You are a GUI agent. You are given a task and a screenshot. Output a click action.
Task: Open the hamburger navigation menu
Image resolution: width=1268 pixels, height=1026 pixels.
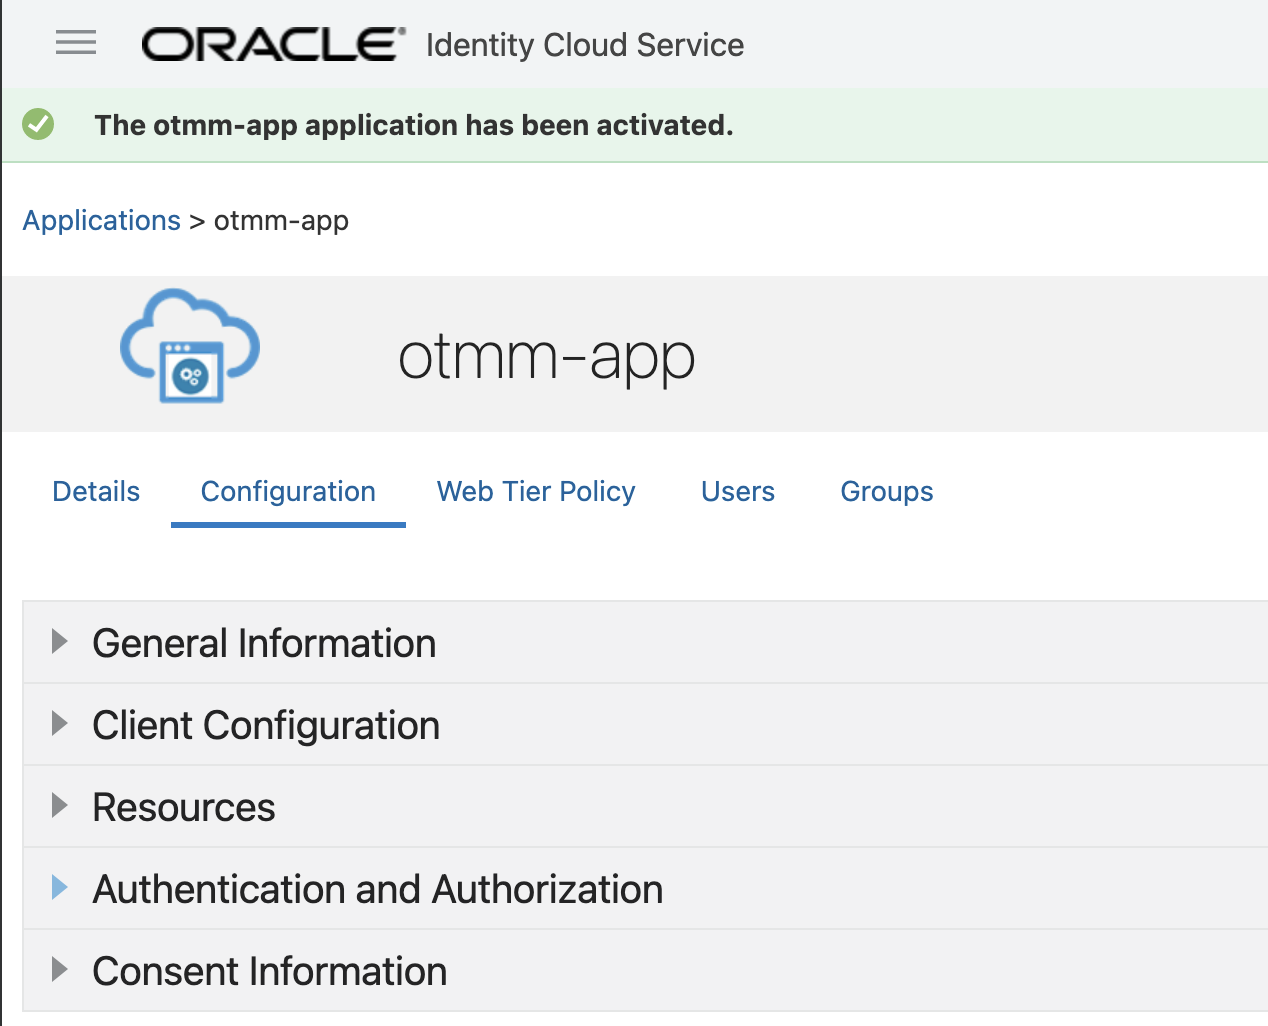tap(76, 43)
